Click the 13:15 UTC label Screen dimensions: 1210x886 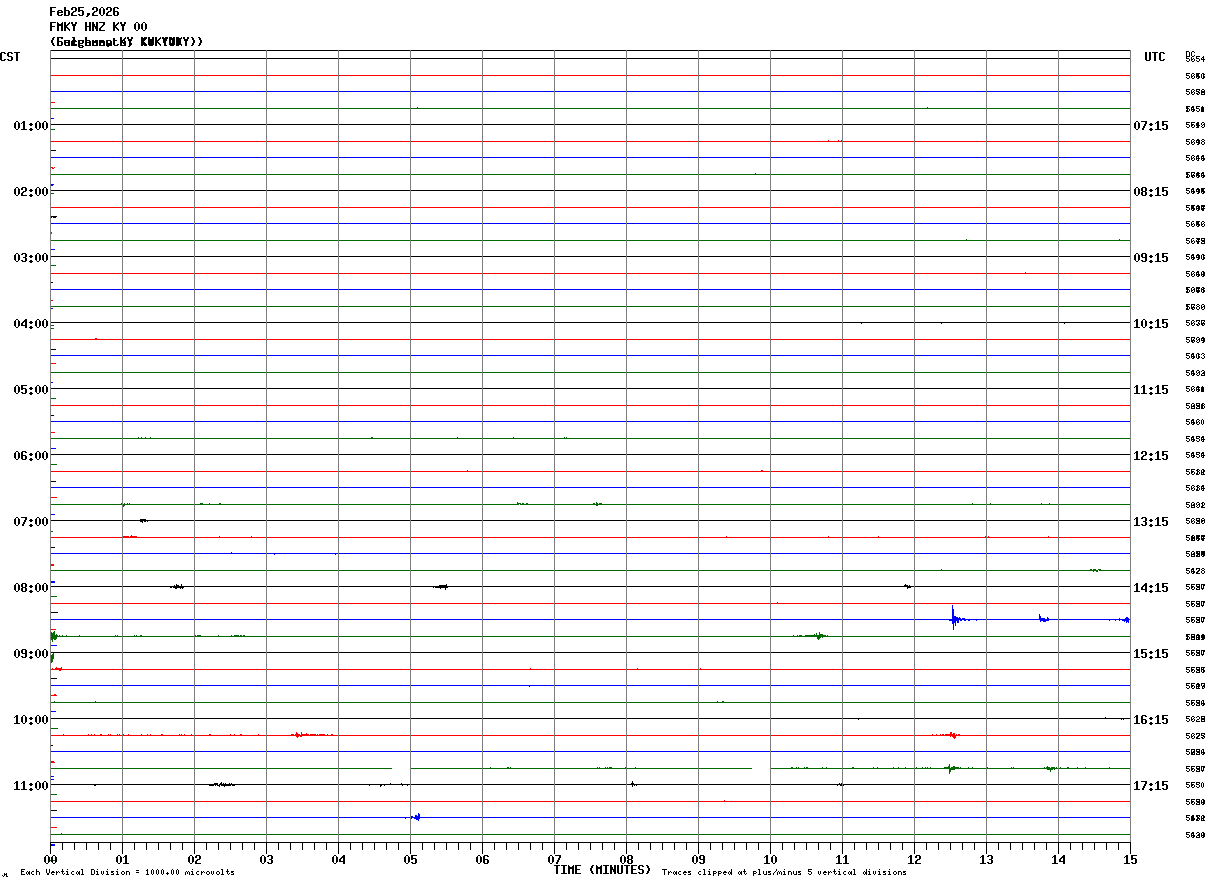pyautogui.click(x=1151, y=522)
